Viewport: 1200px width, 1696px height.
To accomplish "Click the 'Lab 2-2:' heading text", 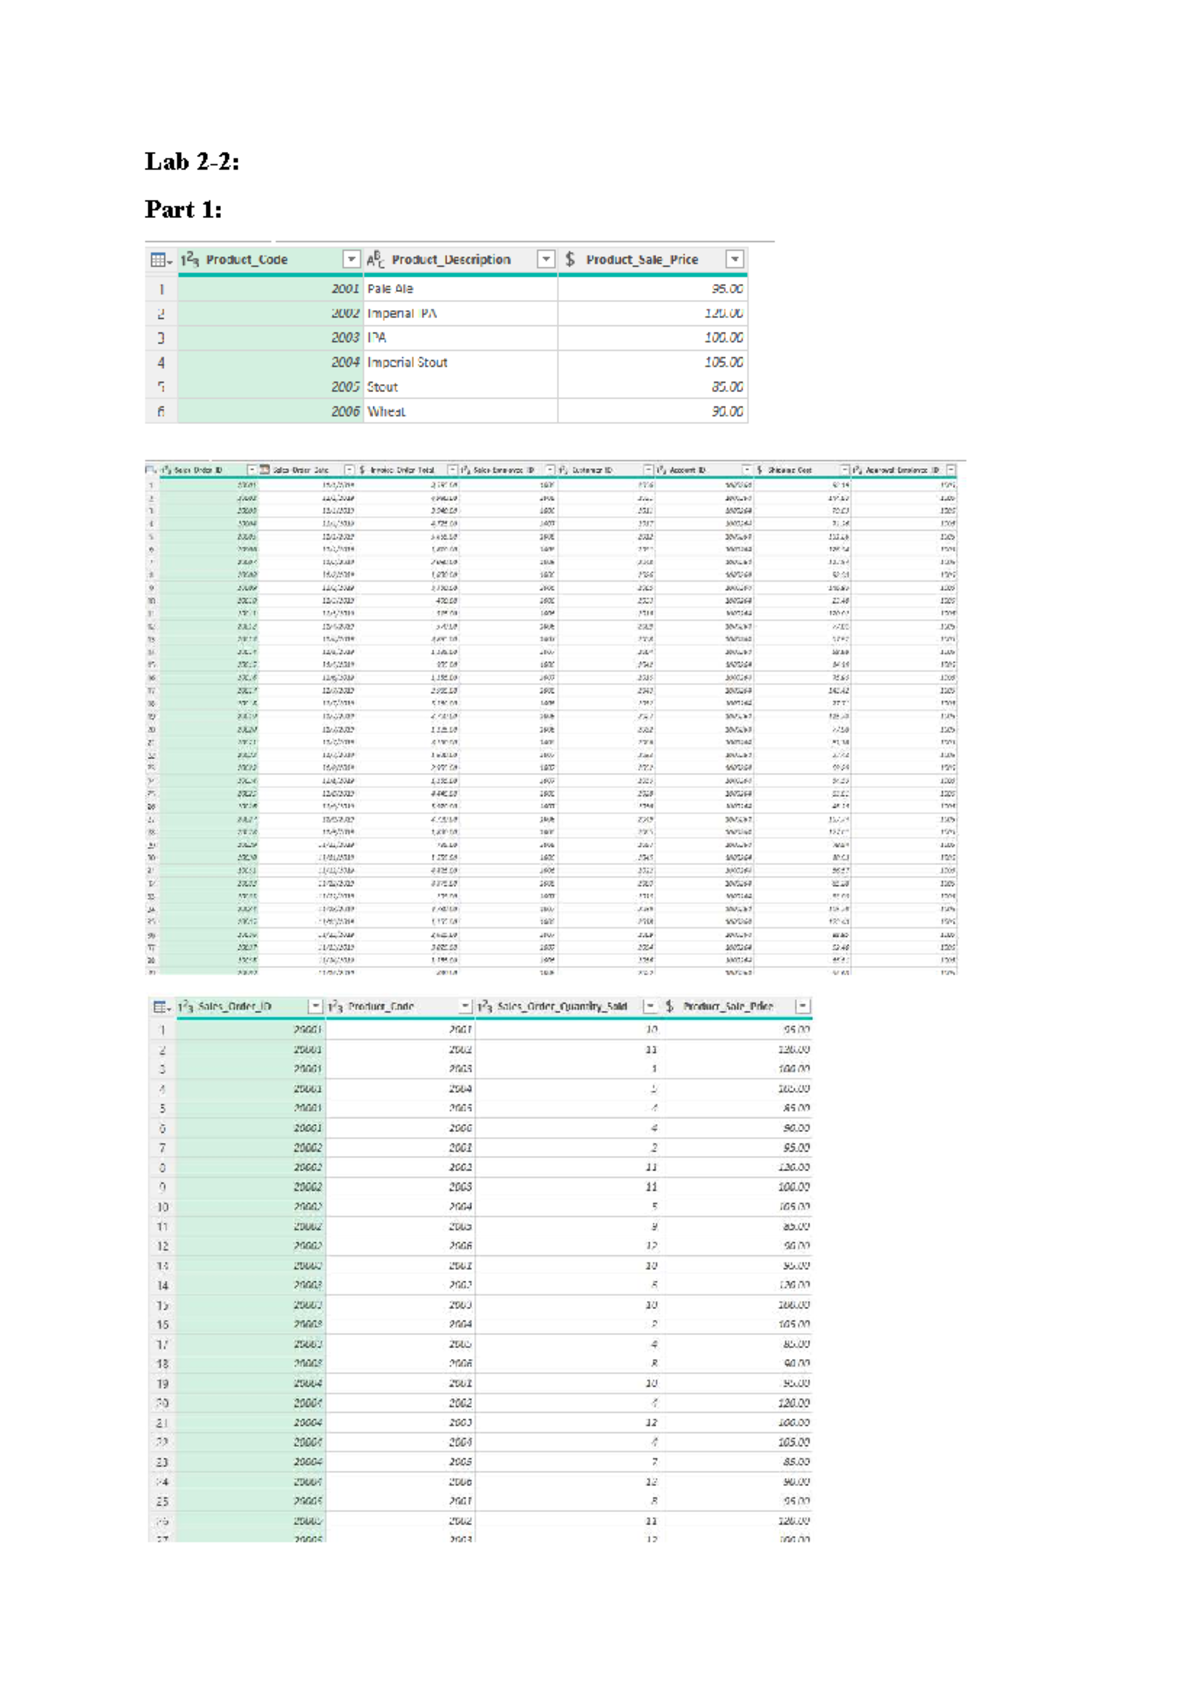I will [x=192, y=162].
